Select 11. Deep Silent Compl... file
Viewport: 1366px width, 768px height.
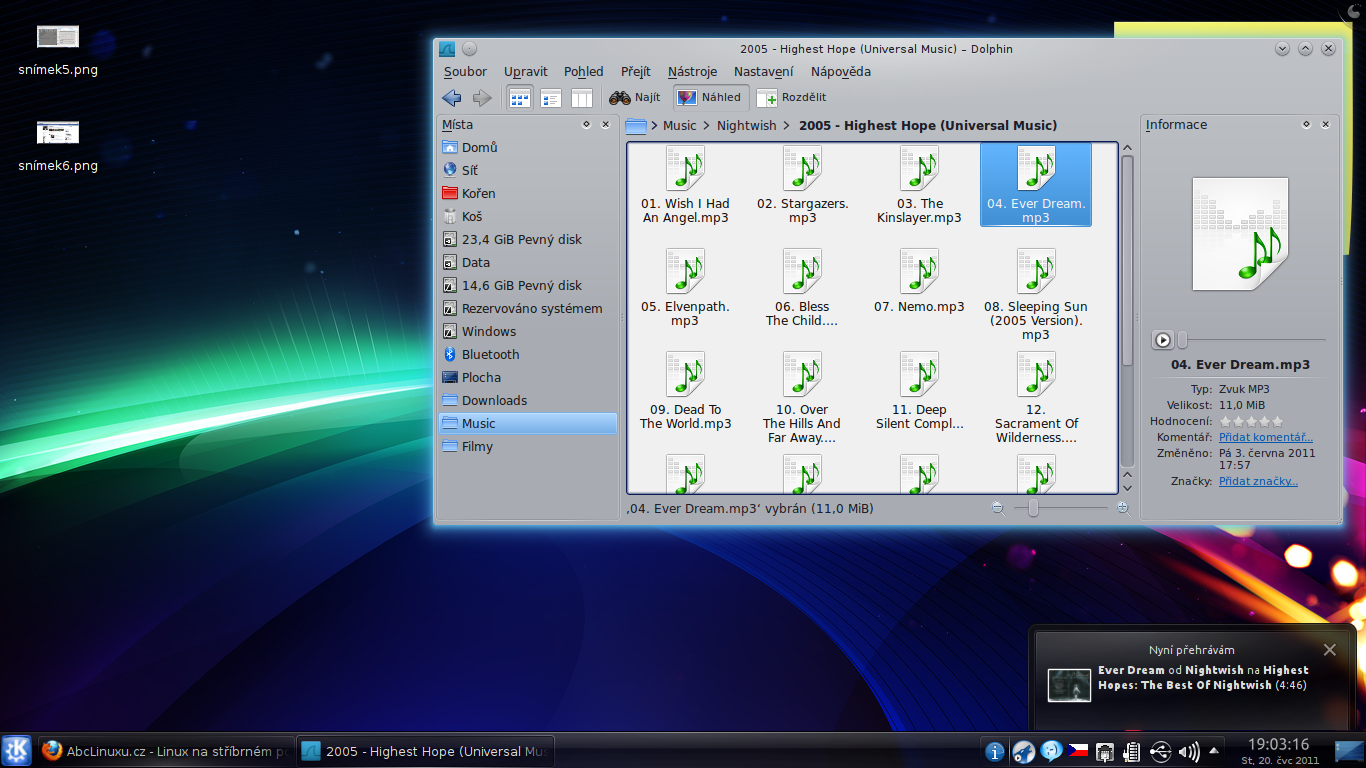click(919, 392)
